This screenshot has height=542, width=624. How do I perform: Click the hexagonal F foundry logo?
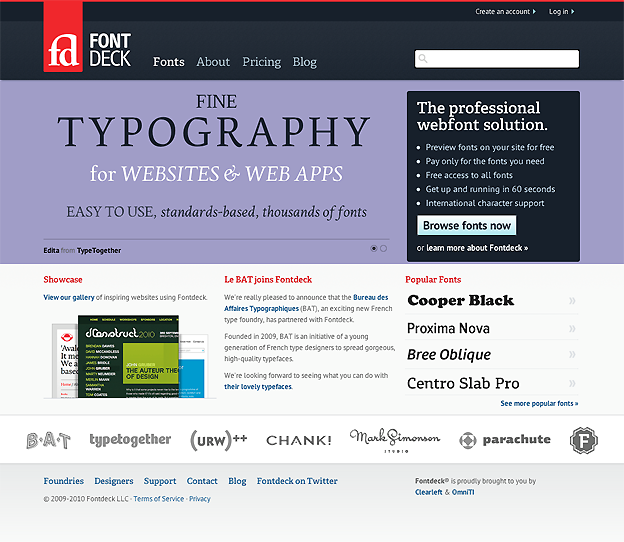[x=583, y=440]
